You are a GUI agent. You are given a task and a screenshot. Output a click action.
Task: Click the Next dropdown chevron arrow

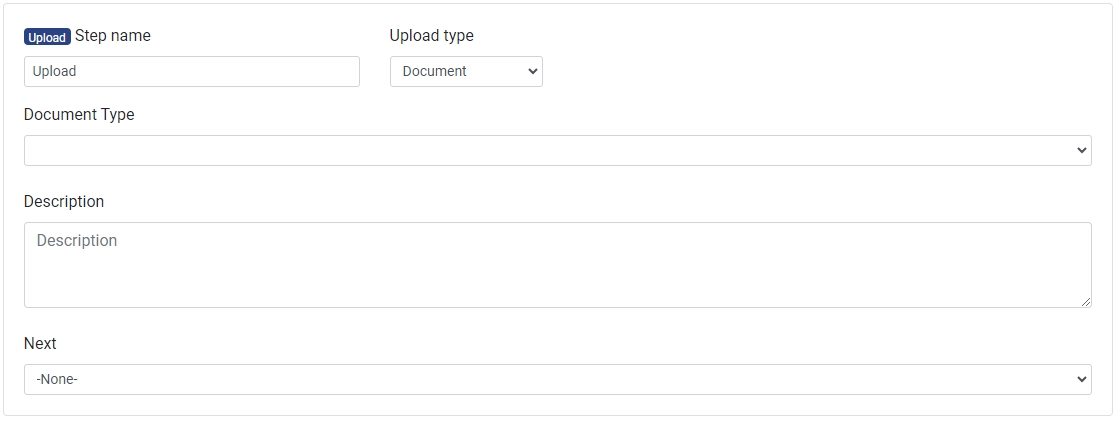[1081, 380]
